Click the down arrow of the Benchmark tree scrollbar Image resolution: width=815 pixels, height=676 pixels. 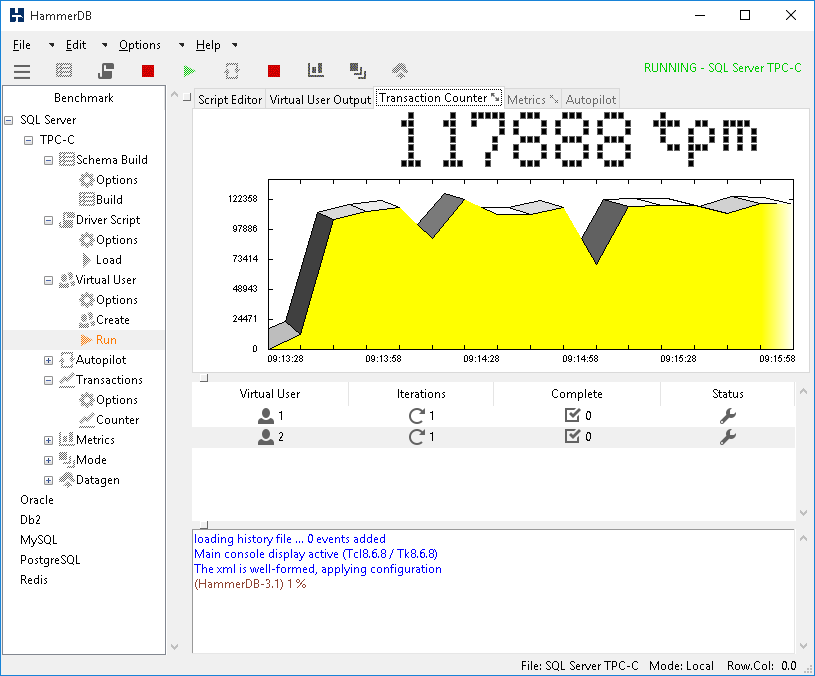(175, 647)
